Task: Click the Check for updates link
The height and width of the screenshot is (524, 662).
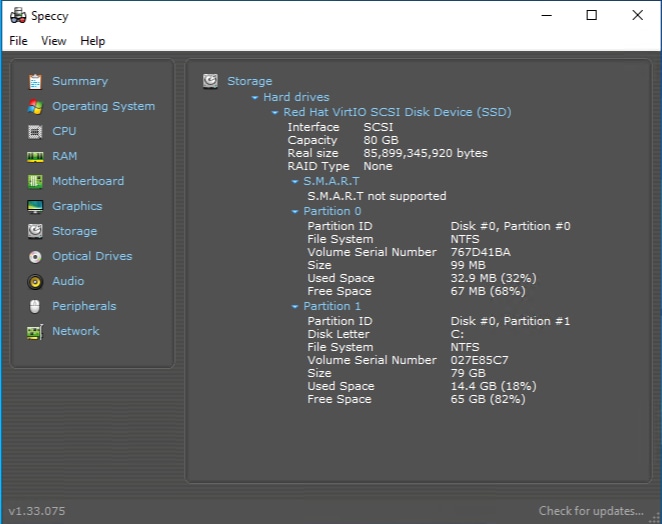Action: [590, 511]
